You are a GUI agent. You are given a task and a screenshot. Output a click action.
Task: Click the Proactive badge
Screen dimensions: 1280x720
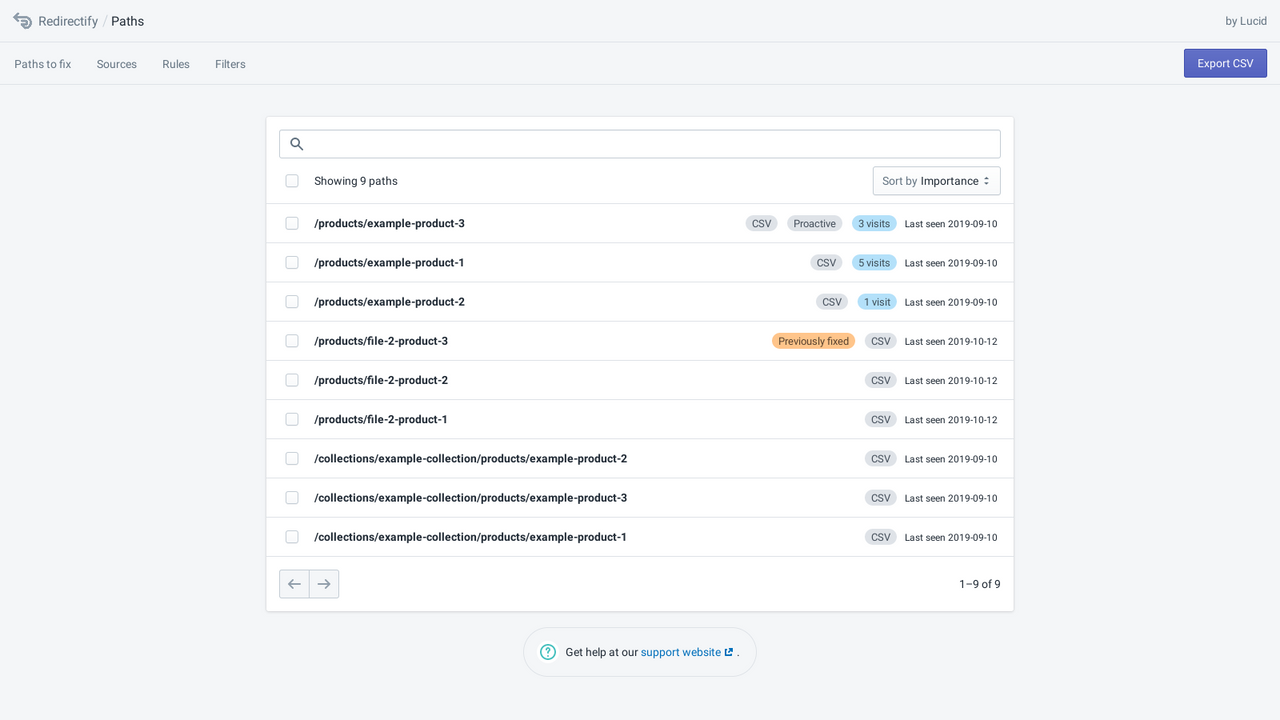pyautogui.click(x=815, y=223)
